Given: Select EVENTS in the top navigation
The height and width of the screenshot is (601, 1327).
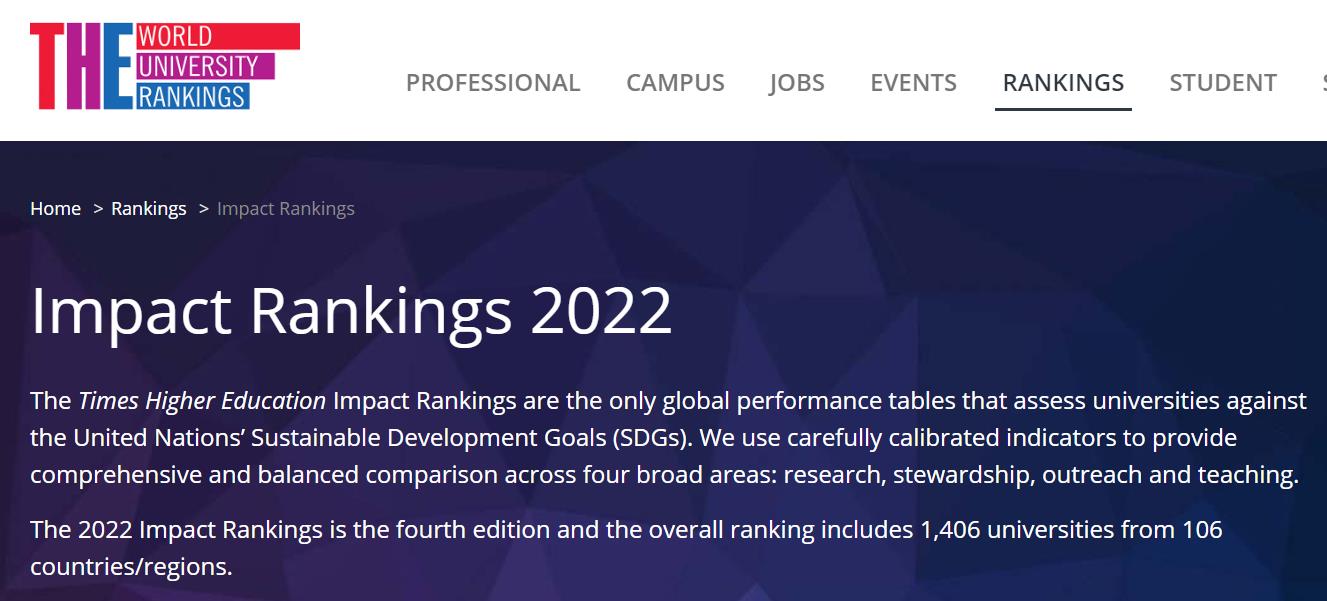Looking at the screenshot, I should click(913, 82).
